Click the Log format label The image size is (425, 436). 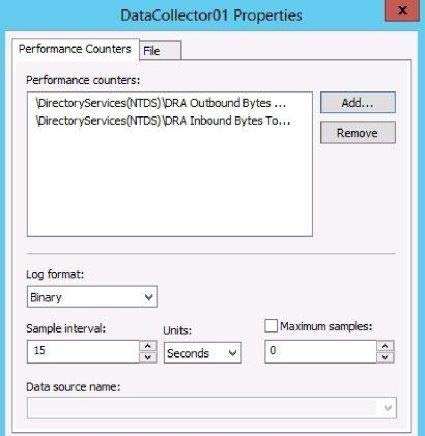click(55, 274)
